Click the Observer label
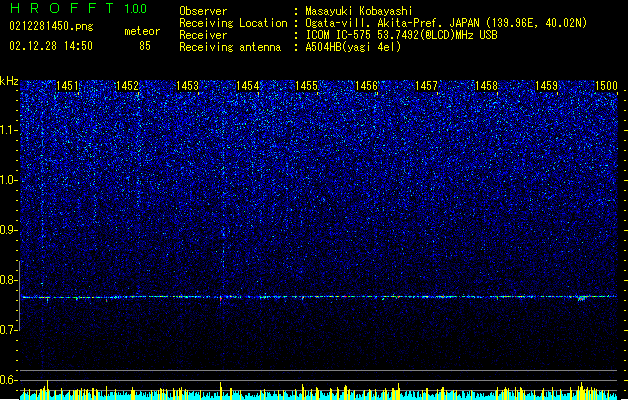The image size is (629, 400). 203,11
